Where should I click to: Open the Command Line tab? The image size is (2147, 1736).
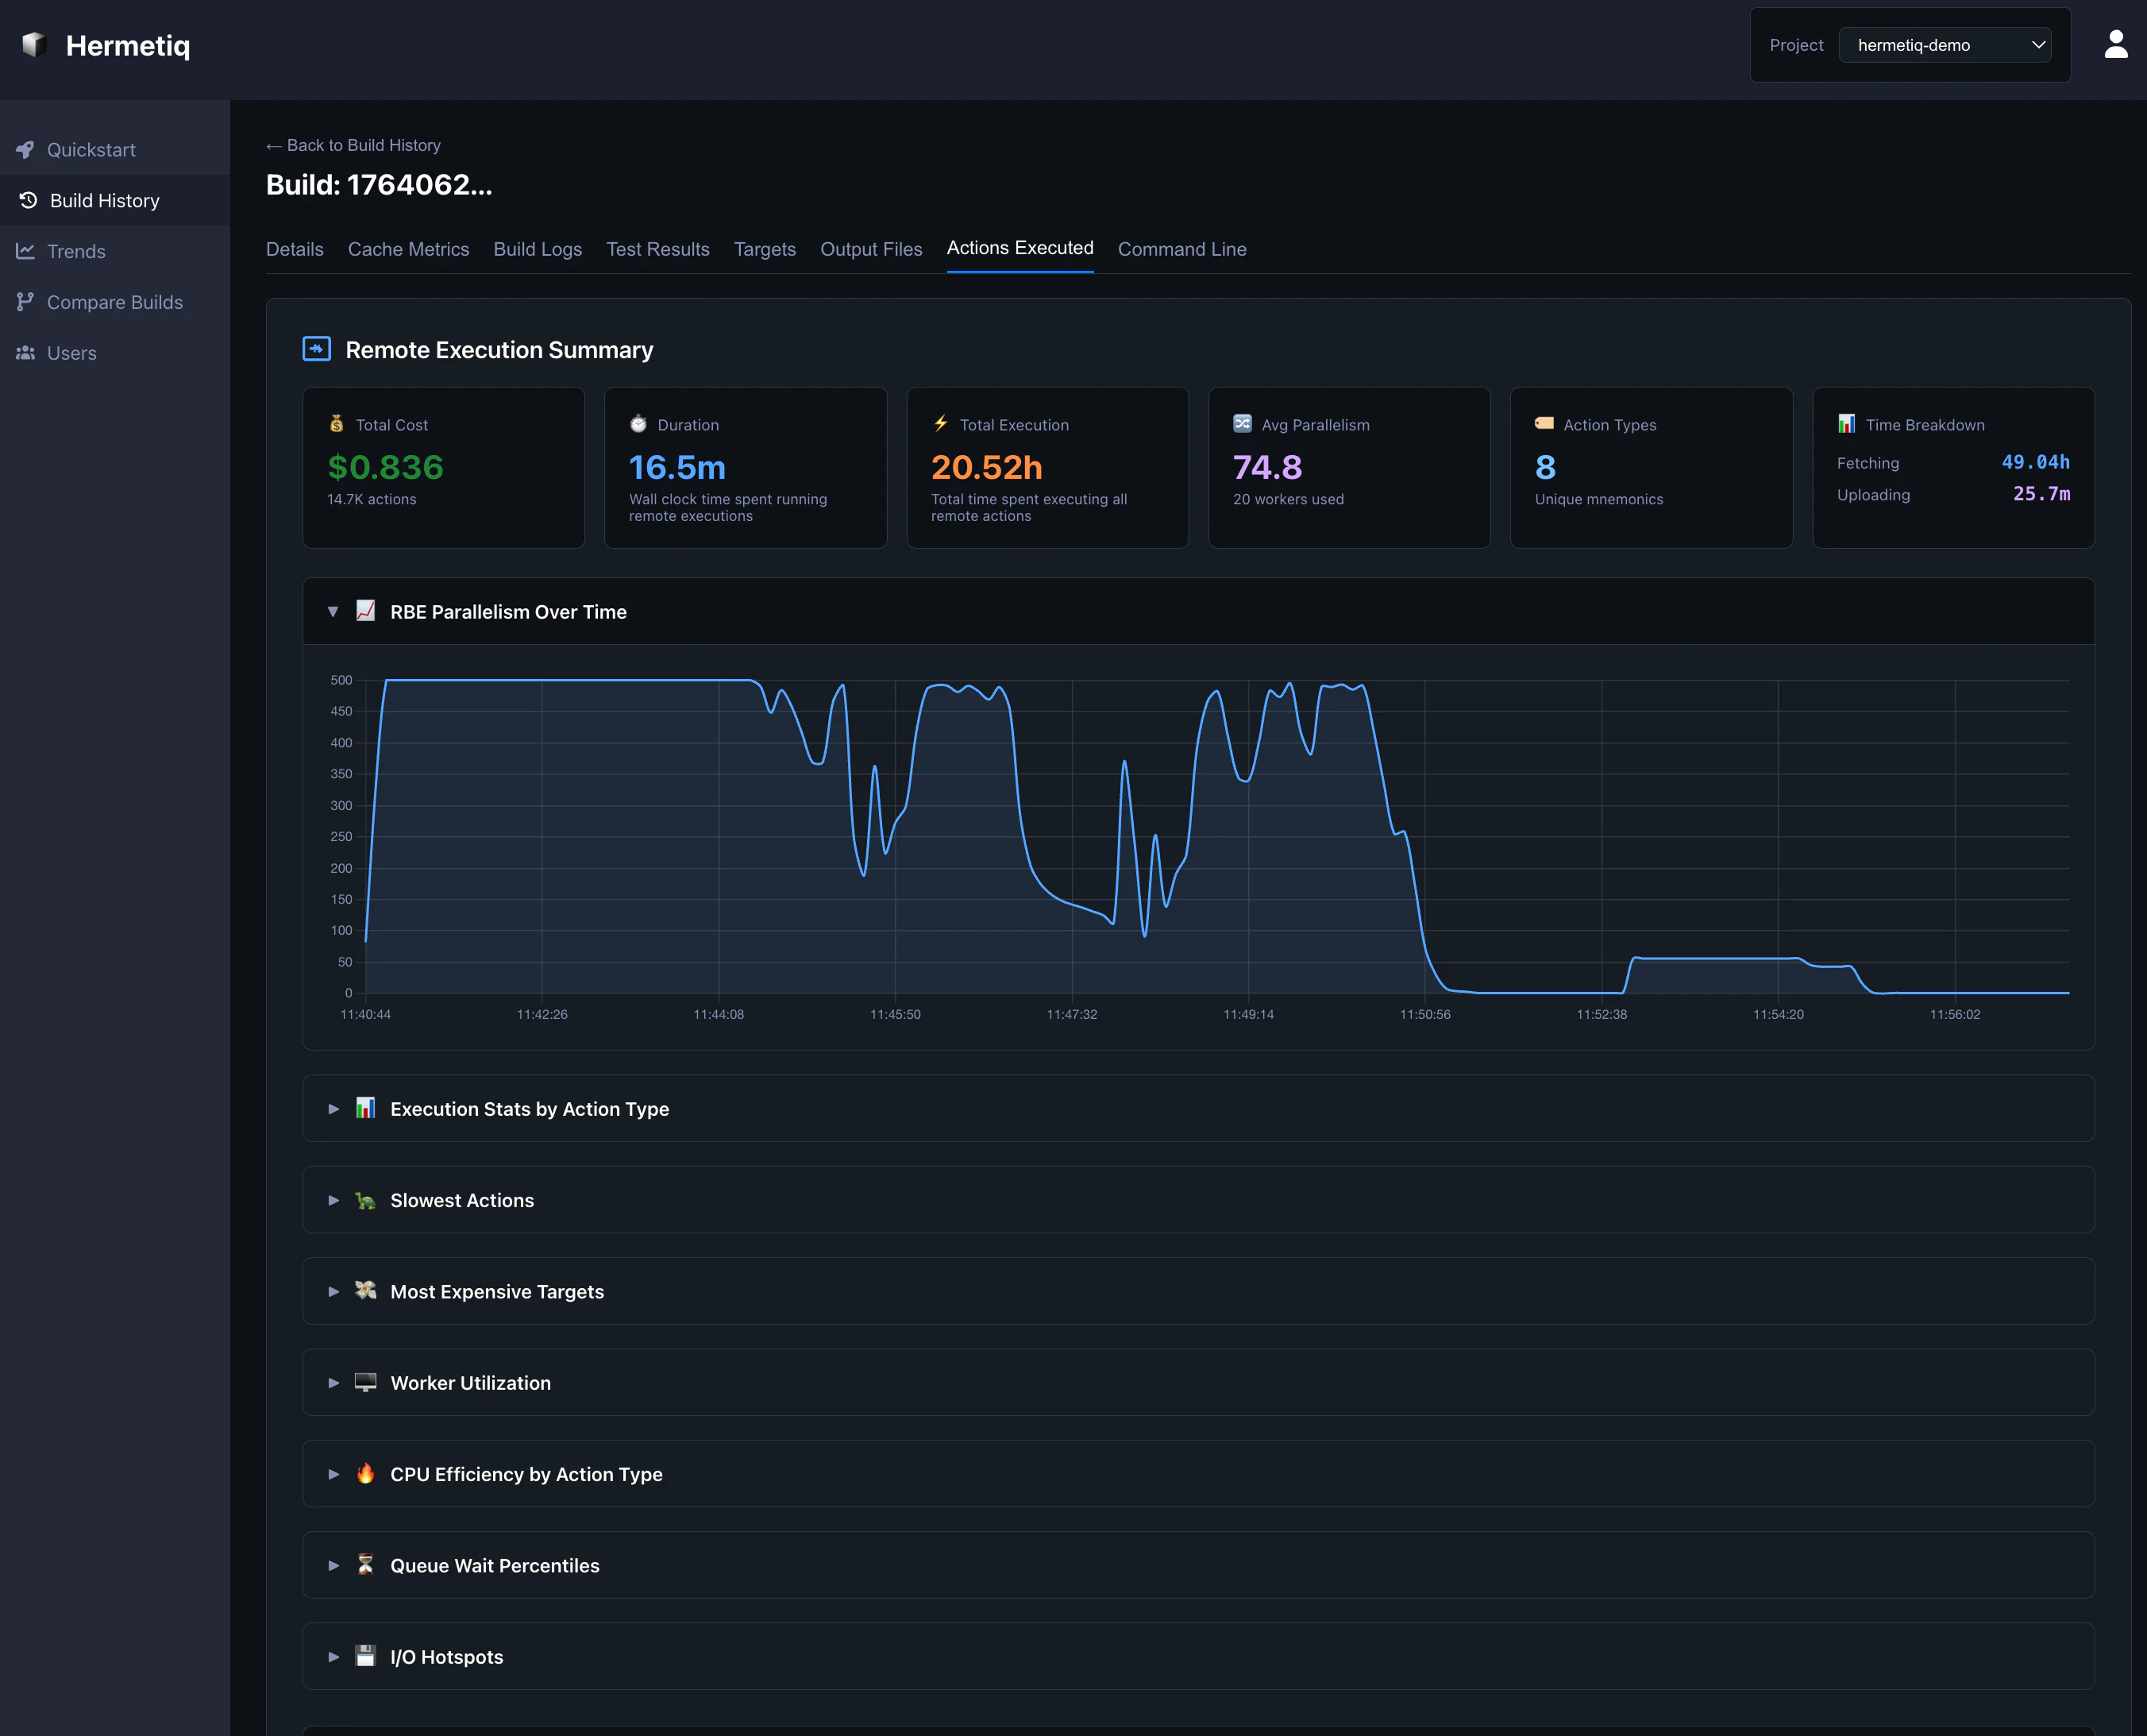(1182, 249)
